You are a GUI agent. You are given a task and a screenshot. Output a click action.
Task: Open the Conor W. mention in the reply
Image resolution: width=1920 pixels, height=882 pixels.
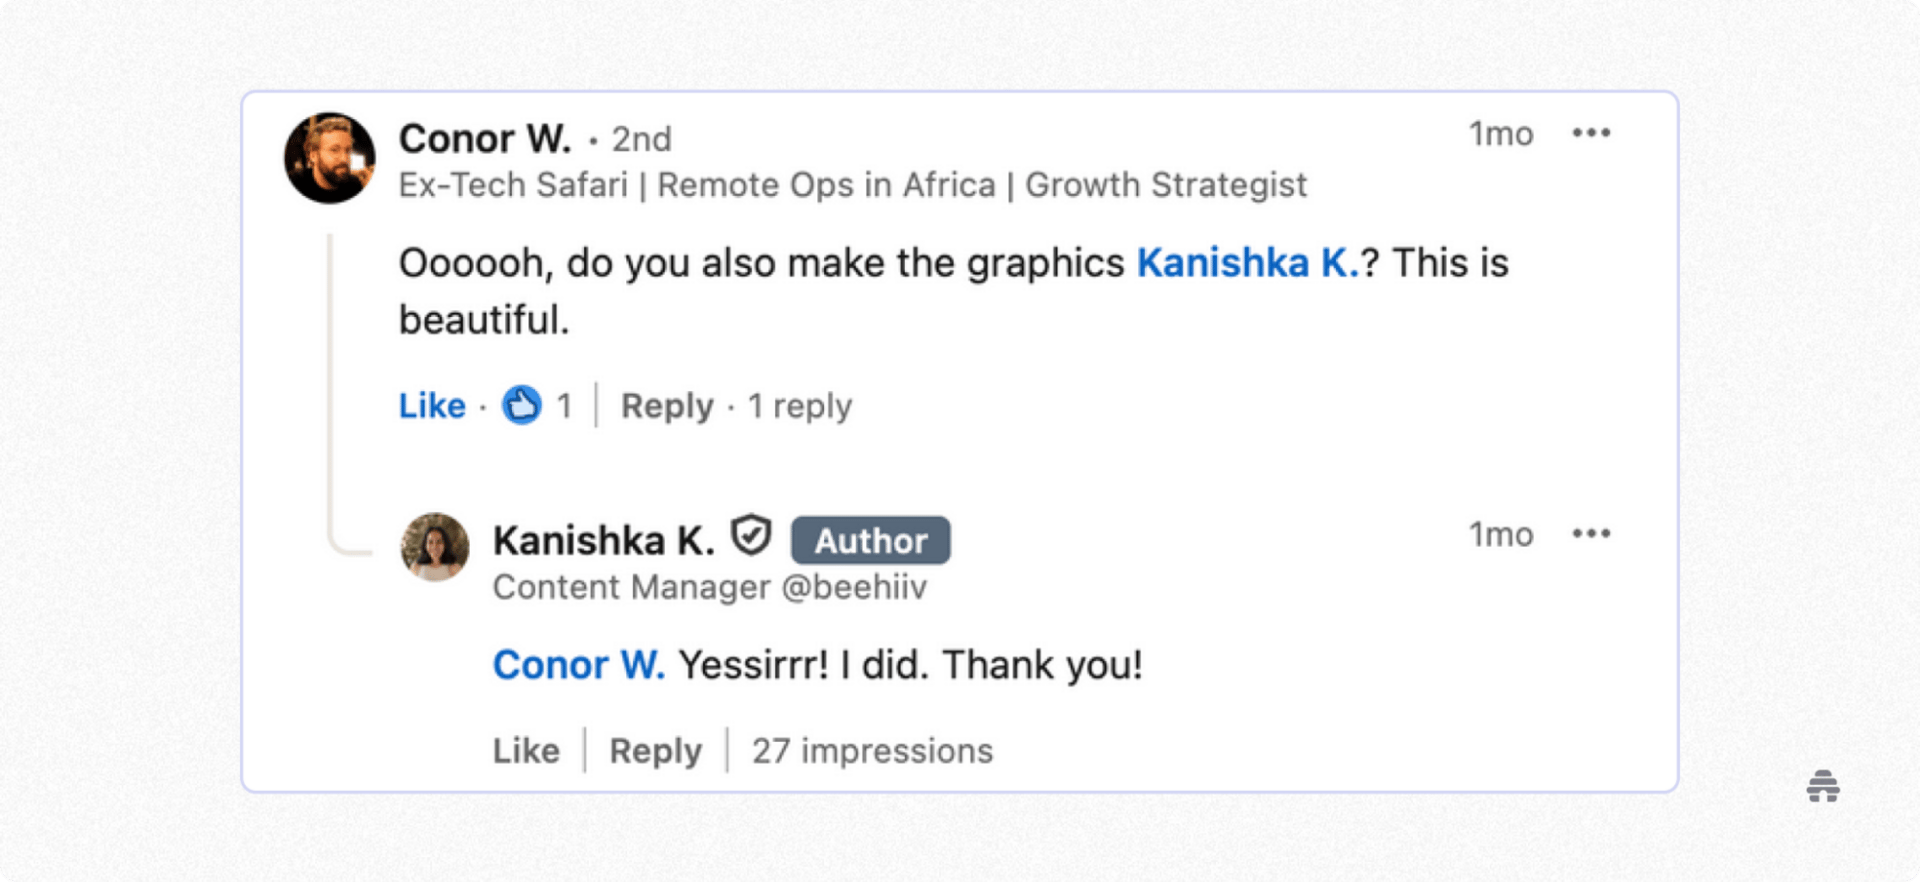click(579, 664)
